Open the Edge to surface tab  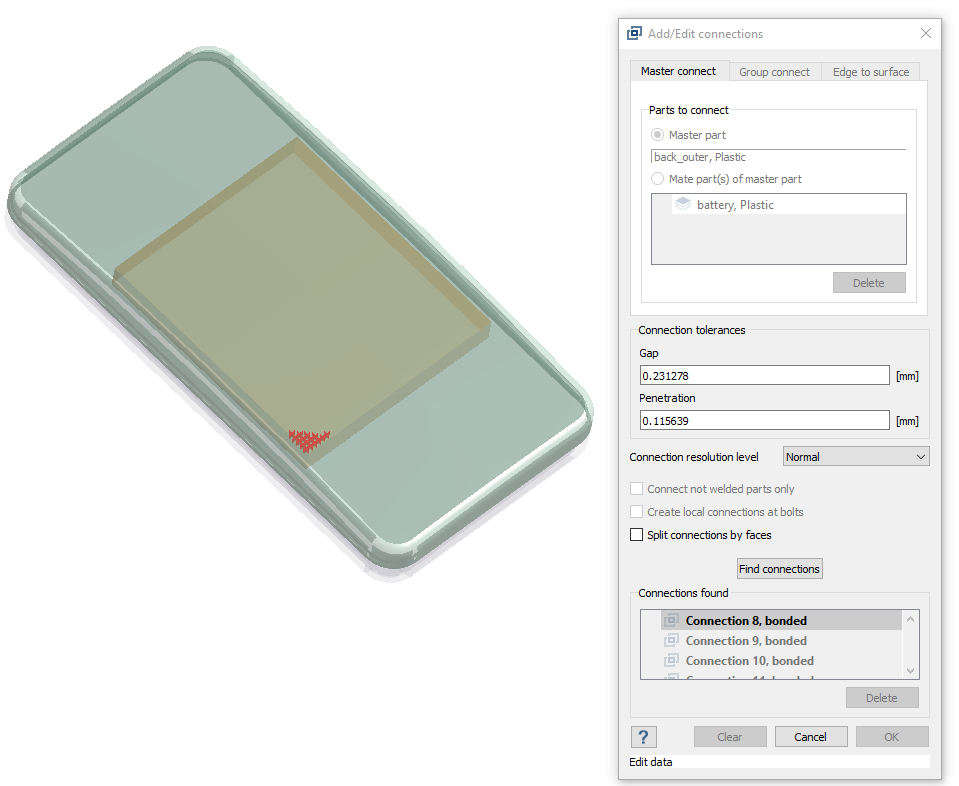click(x=871, y=72)
